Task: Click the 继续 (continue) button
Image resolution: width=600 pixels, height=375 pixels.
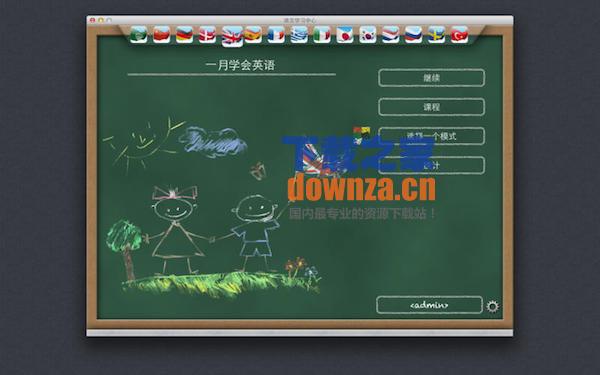Action: click(x=432, y=78)
